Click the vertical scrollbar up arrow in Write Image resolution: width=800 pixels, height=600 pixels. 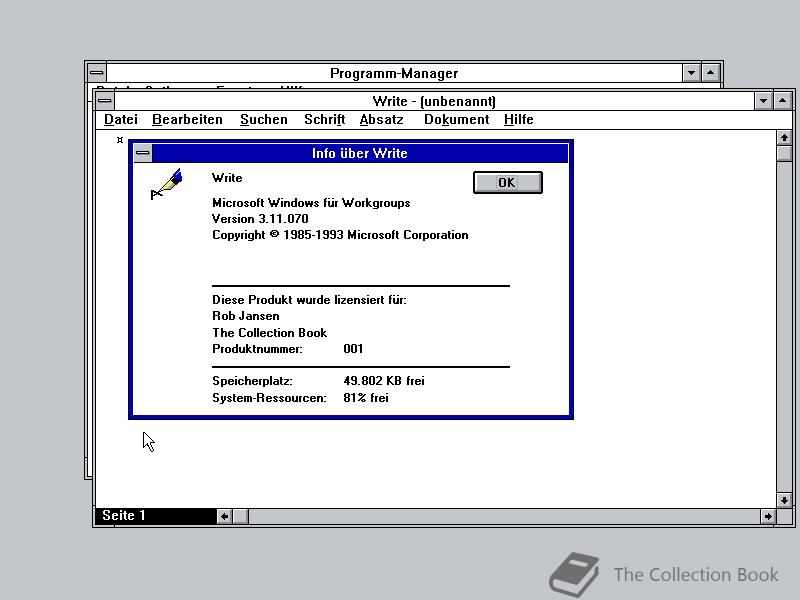click(784, 138)
